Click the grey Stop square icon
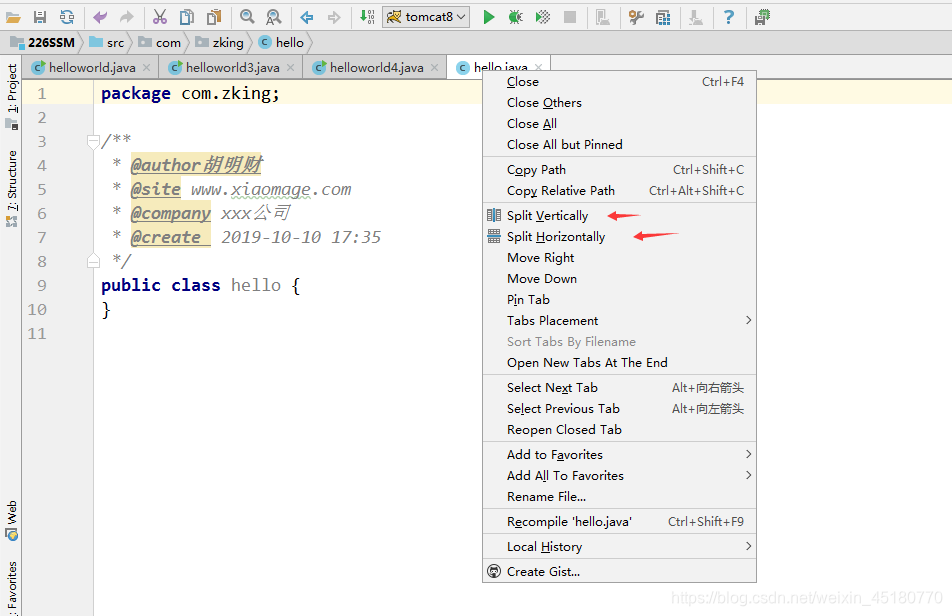The width and height of the screenshot is (952, 616). tap(570, 17)
